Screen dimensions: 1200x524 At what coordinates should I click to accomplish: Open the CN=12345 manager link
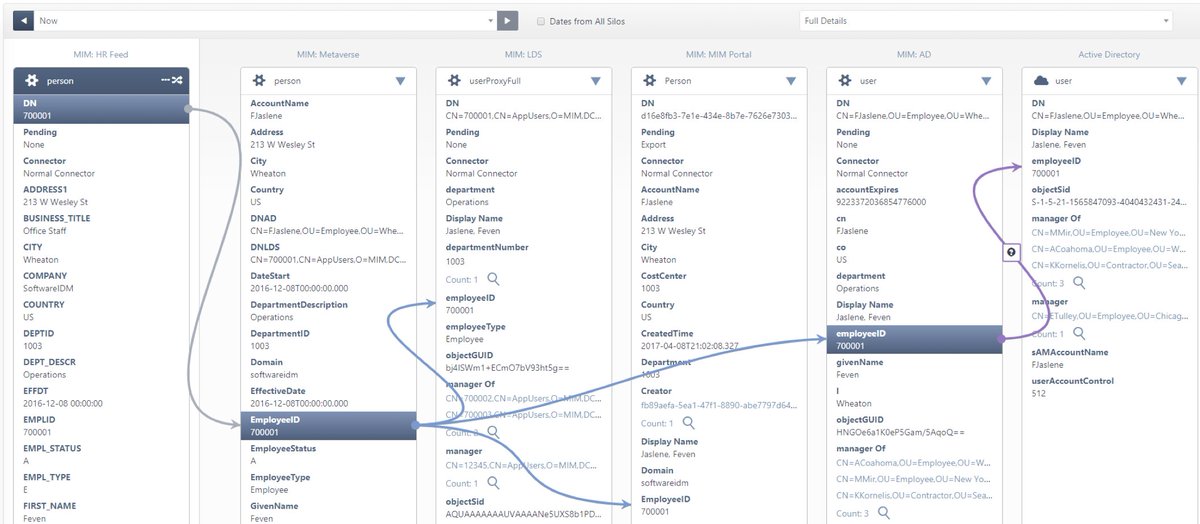click(523, 464)
